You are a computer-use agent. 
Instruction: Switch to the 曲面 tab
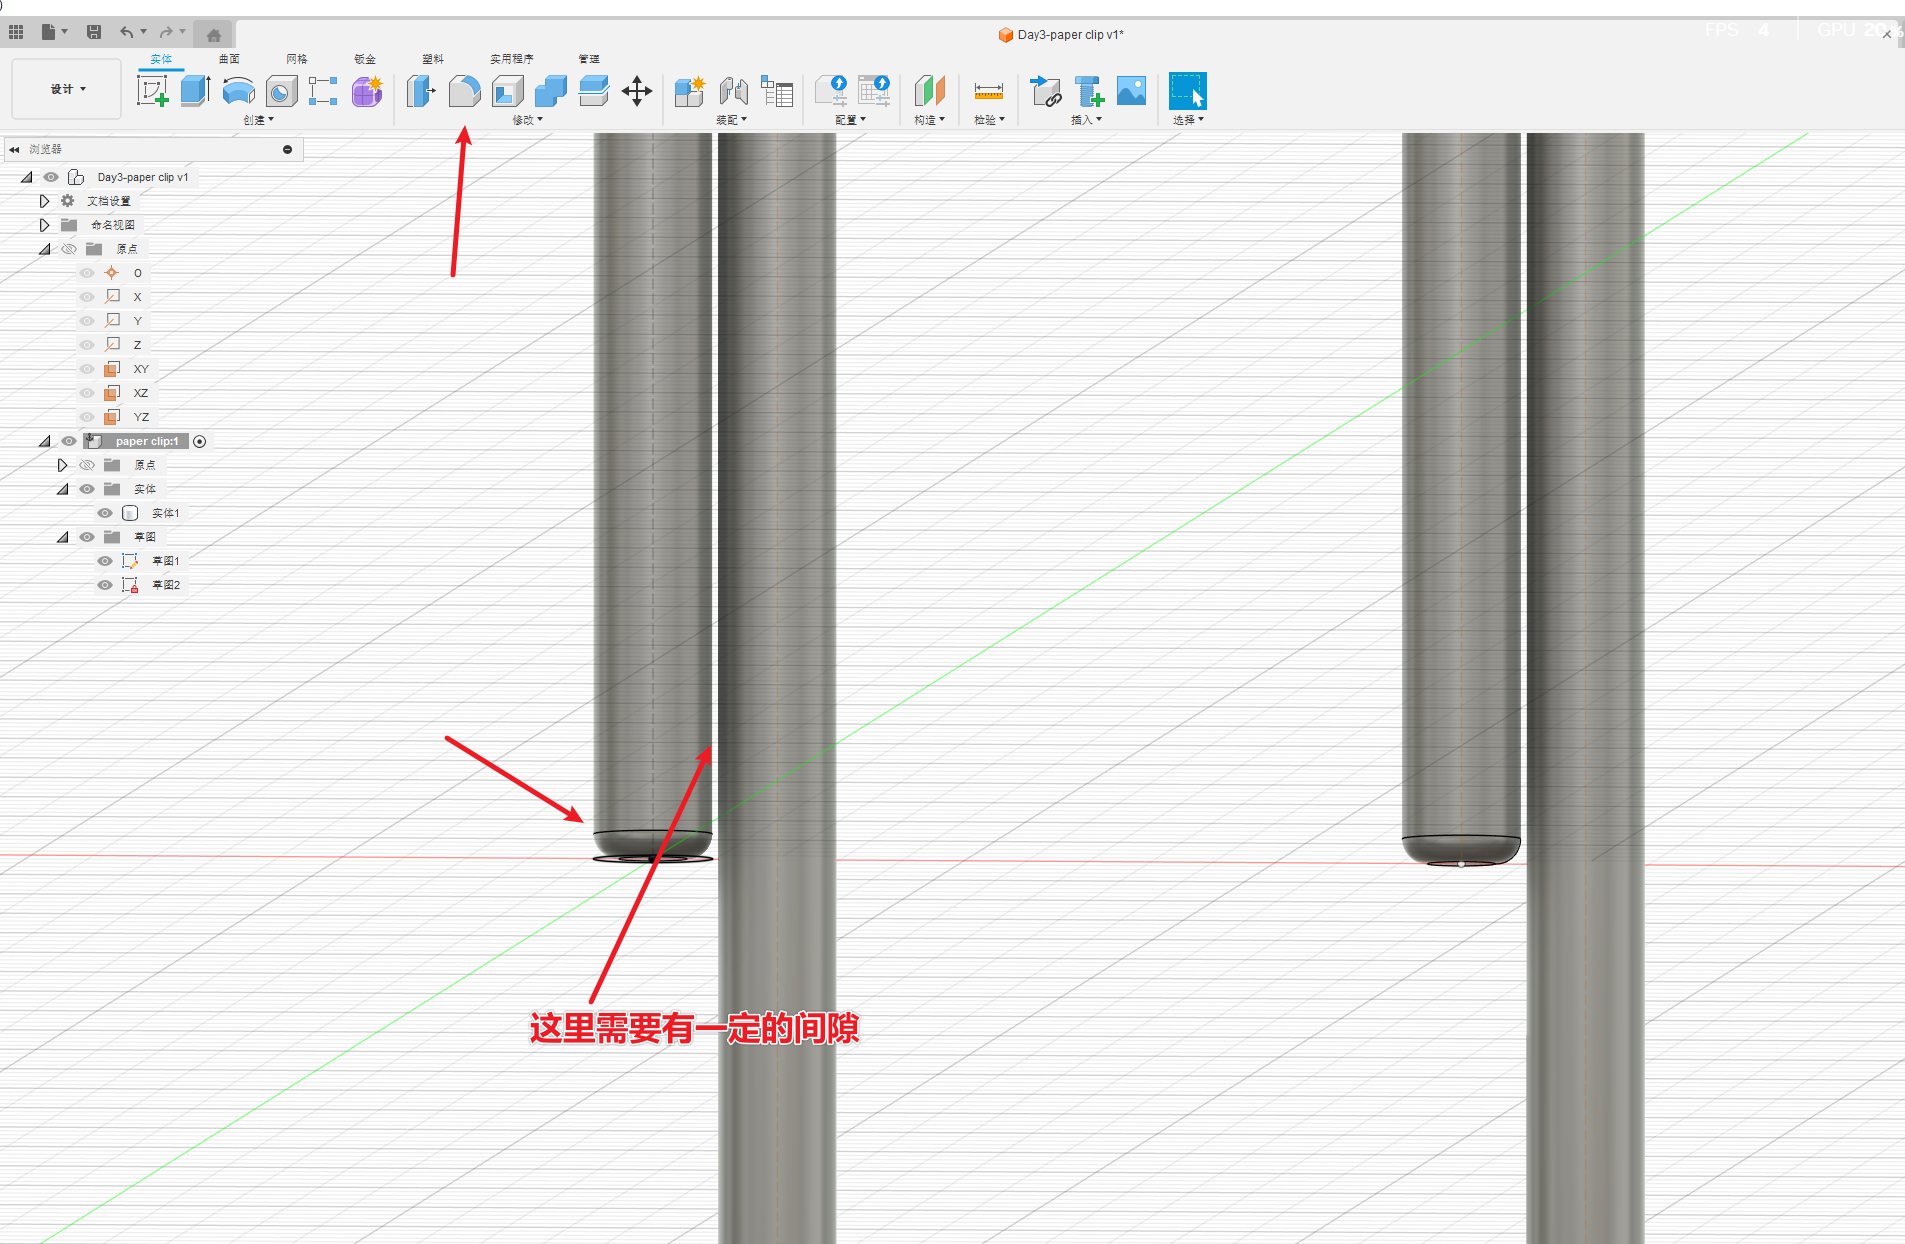[x=229, y=59]
